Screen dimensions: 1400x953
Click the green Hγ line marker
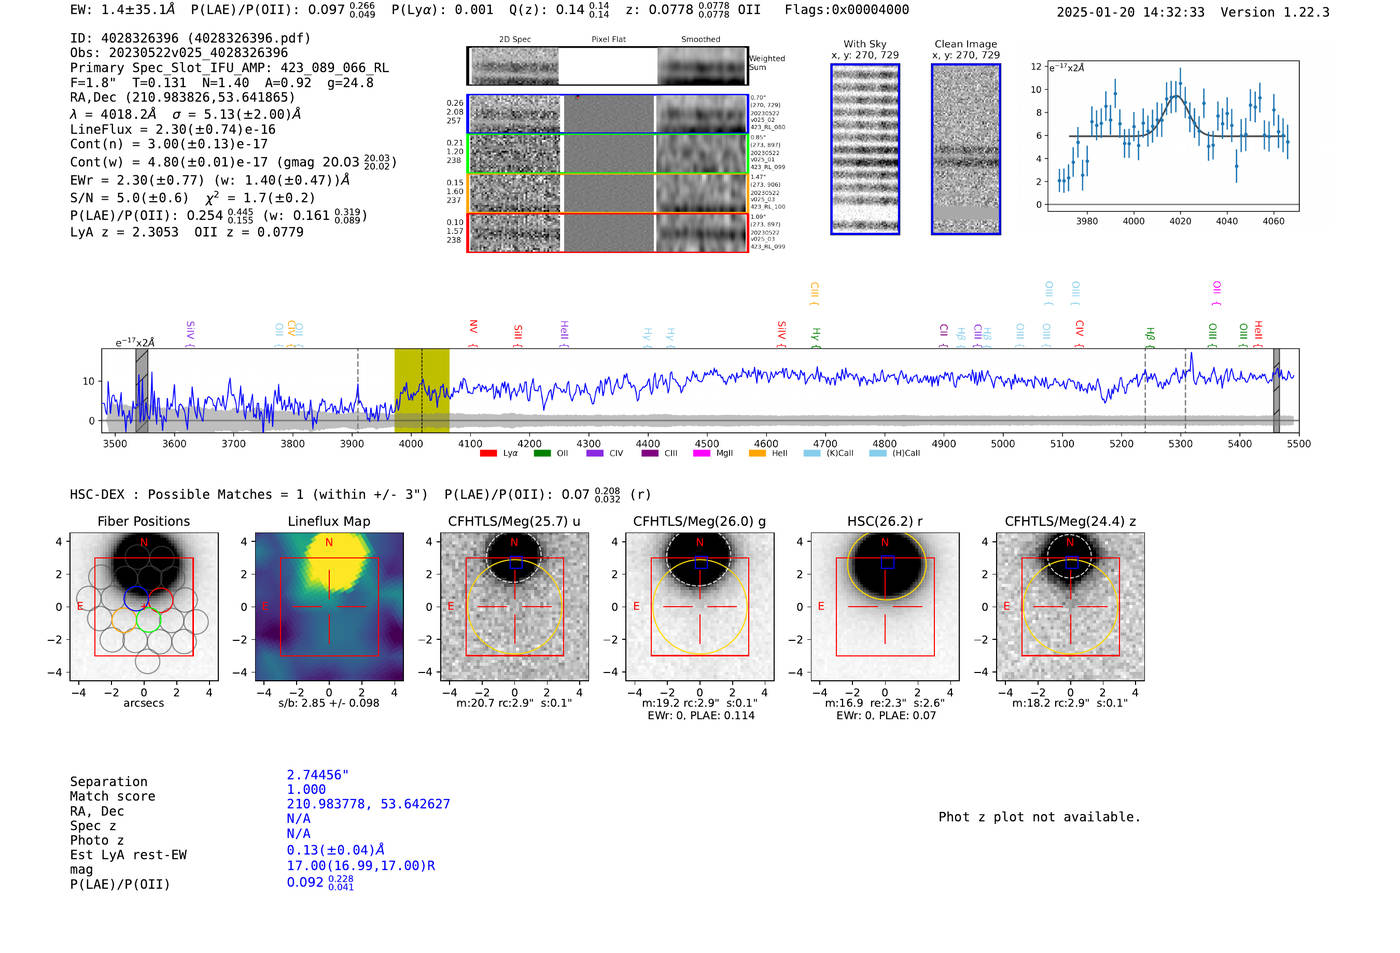816,337
